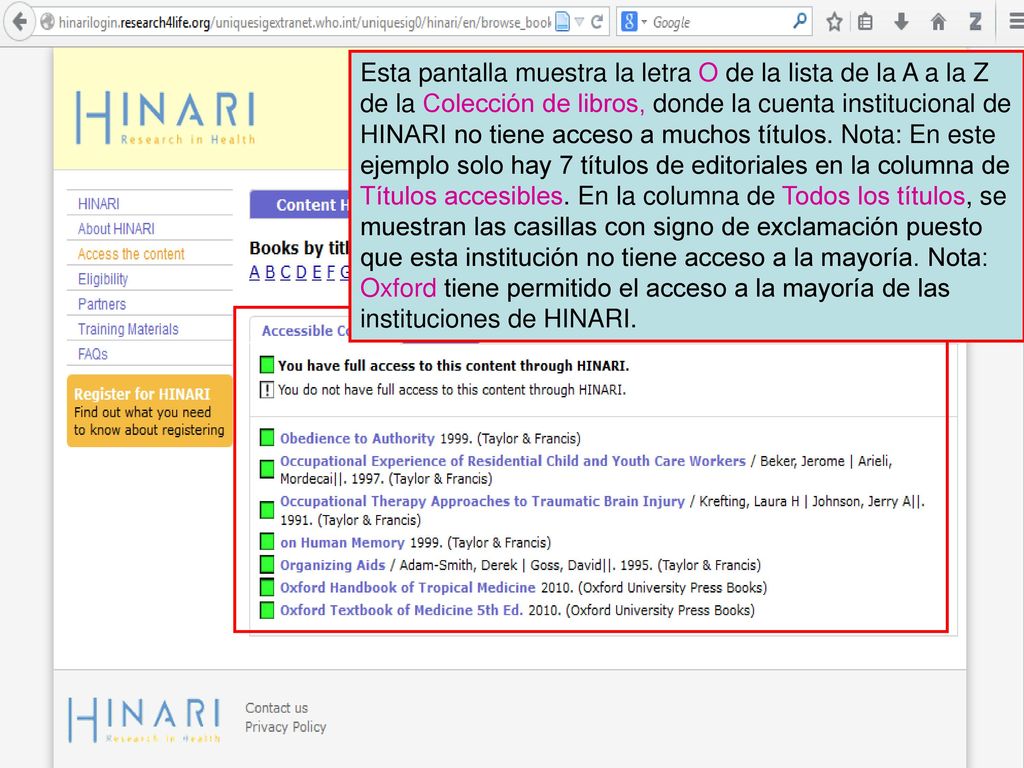
Task: Open the Partners sidebar link
Action: [101, 304]
